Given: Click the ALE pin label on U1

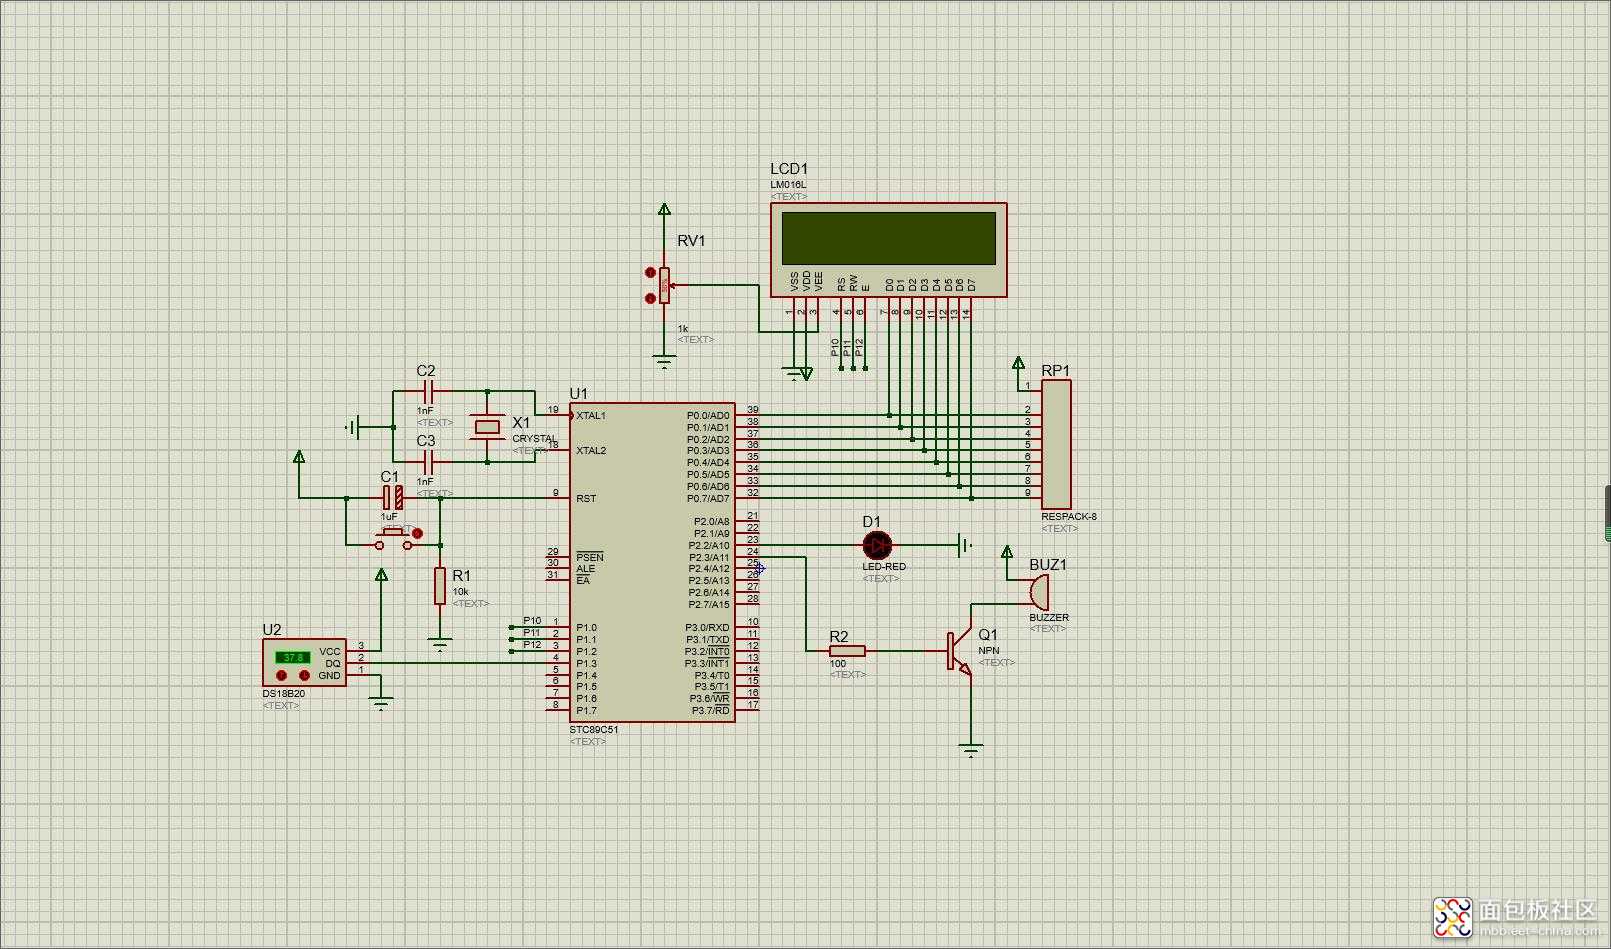Looking at the screenshot, I should [585, 569].
